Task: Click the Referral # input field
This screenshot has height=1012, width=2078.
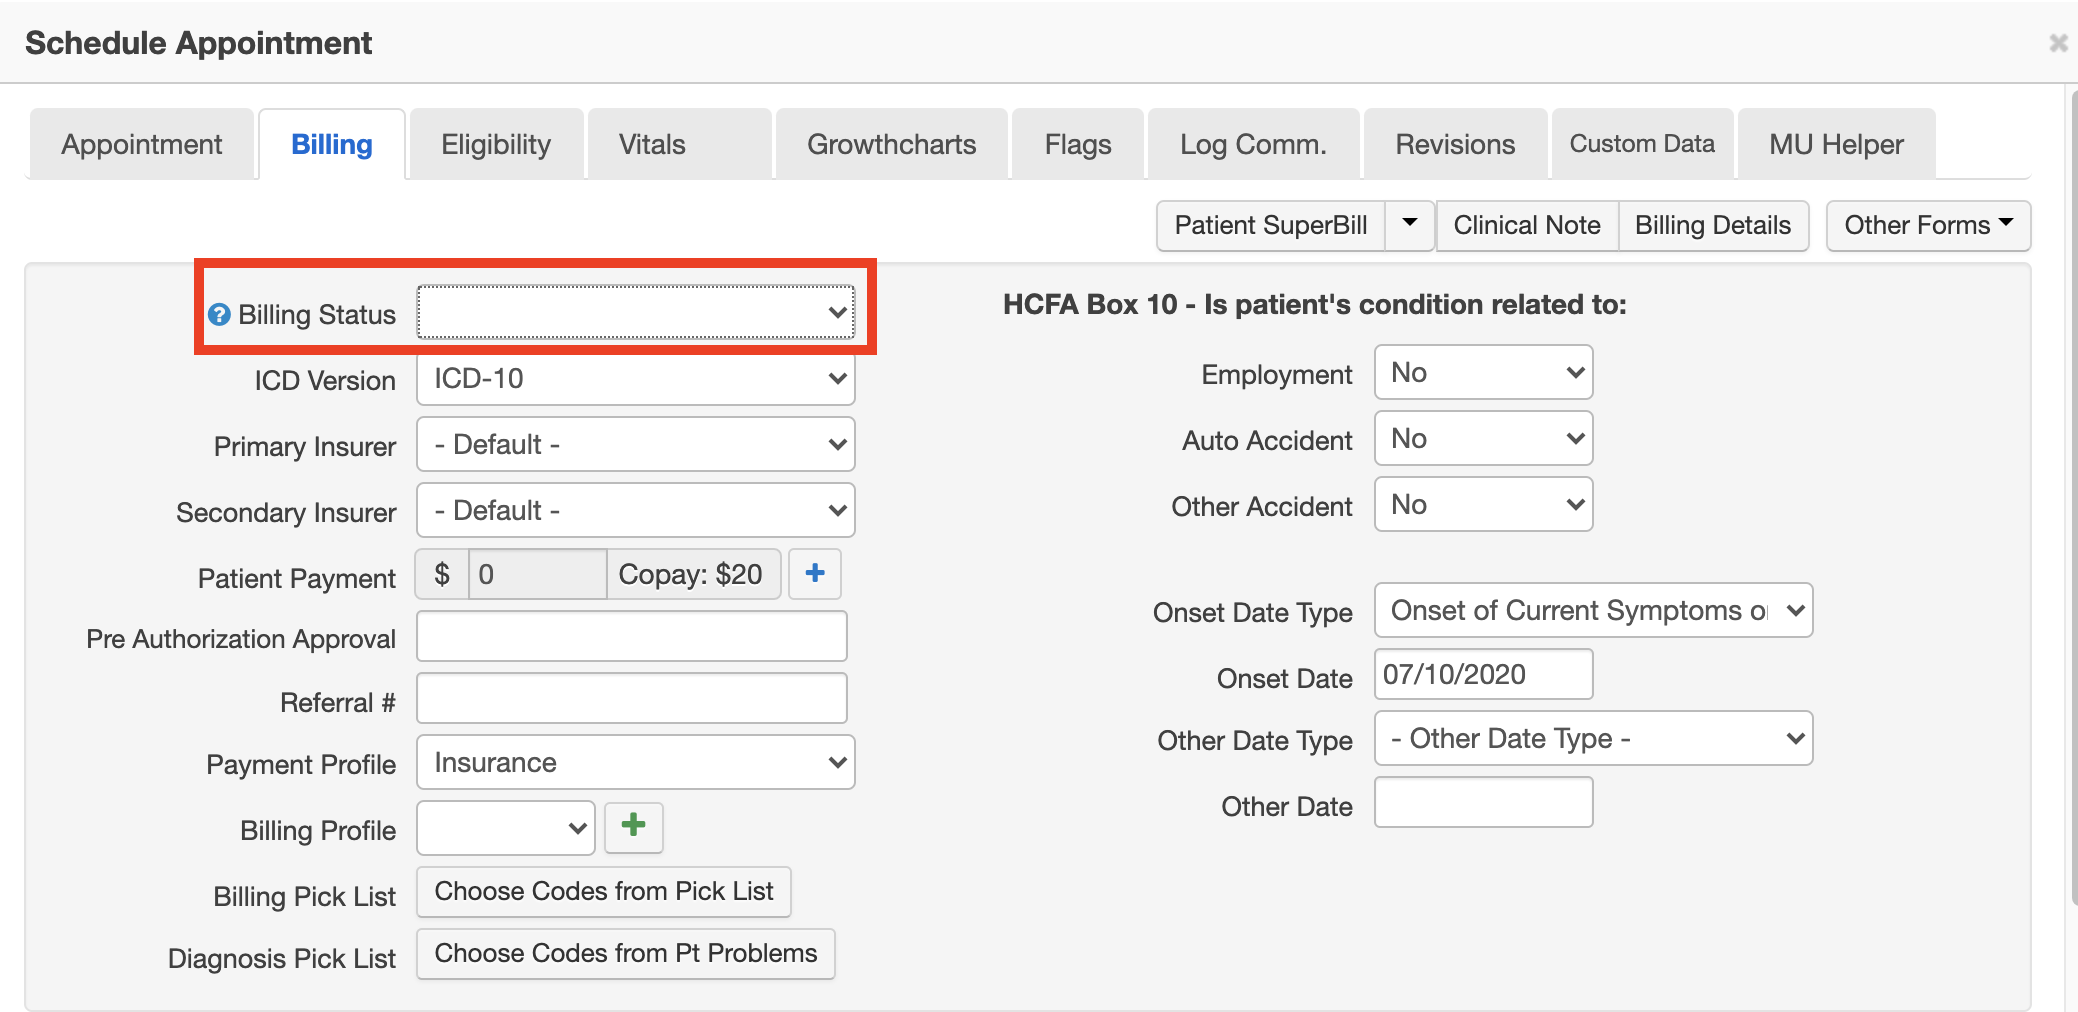Action: coord(632,698)
